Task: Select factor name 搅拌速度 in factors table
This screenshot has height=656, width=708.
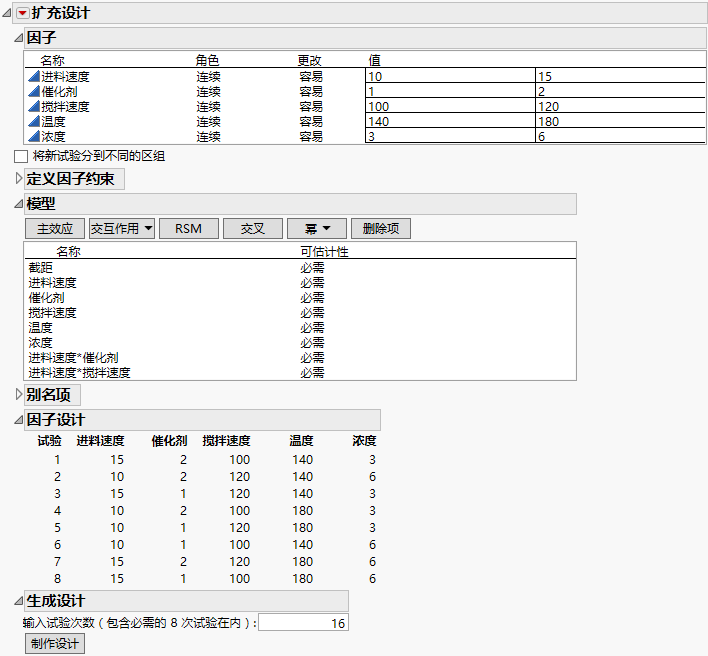Action: (x=65, y=107)
